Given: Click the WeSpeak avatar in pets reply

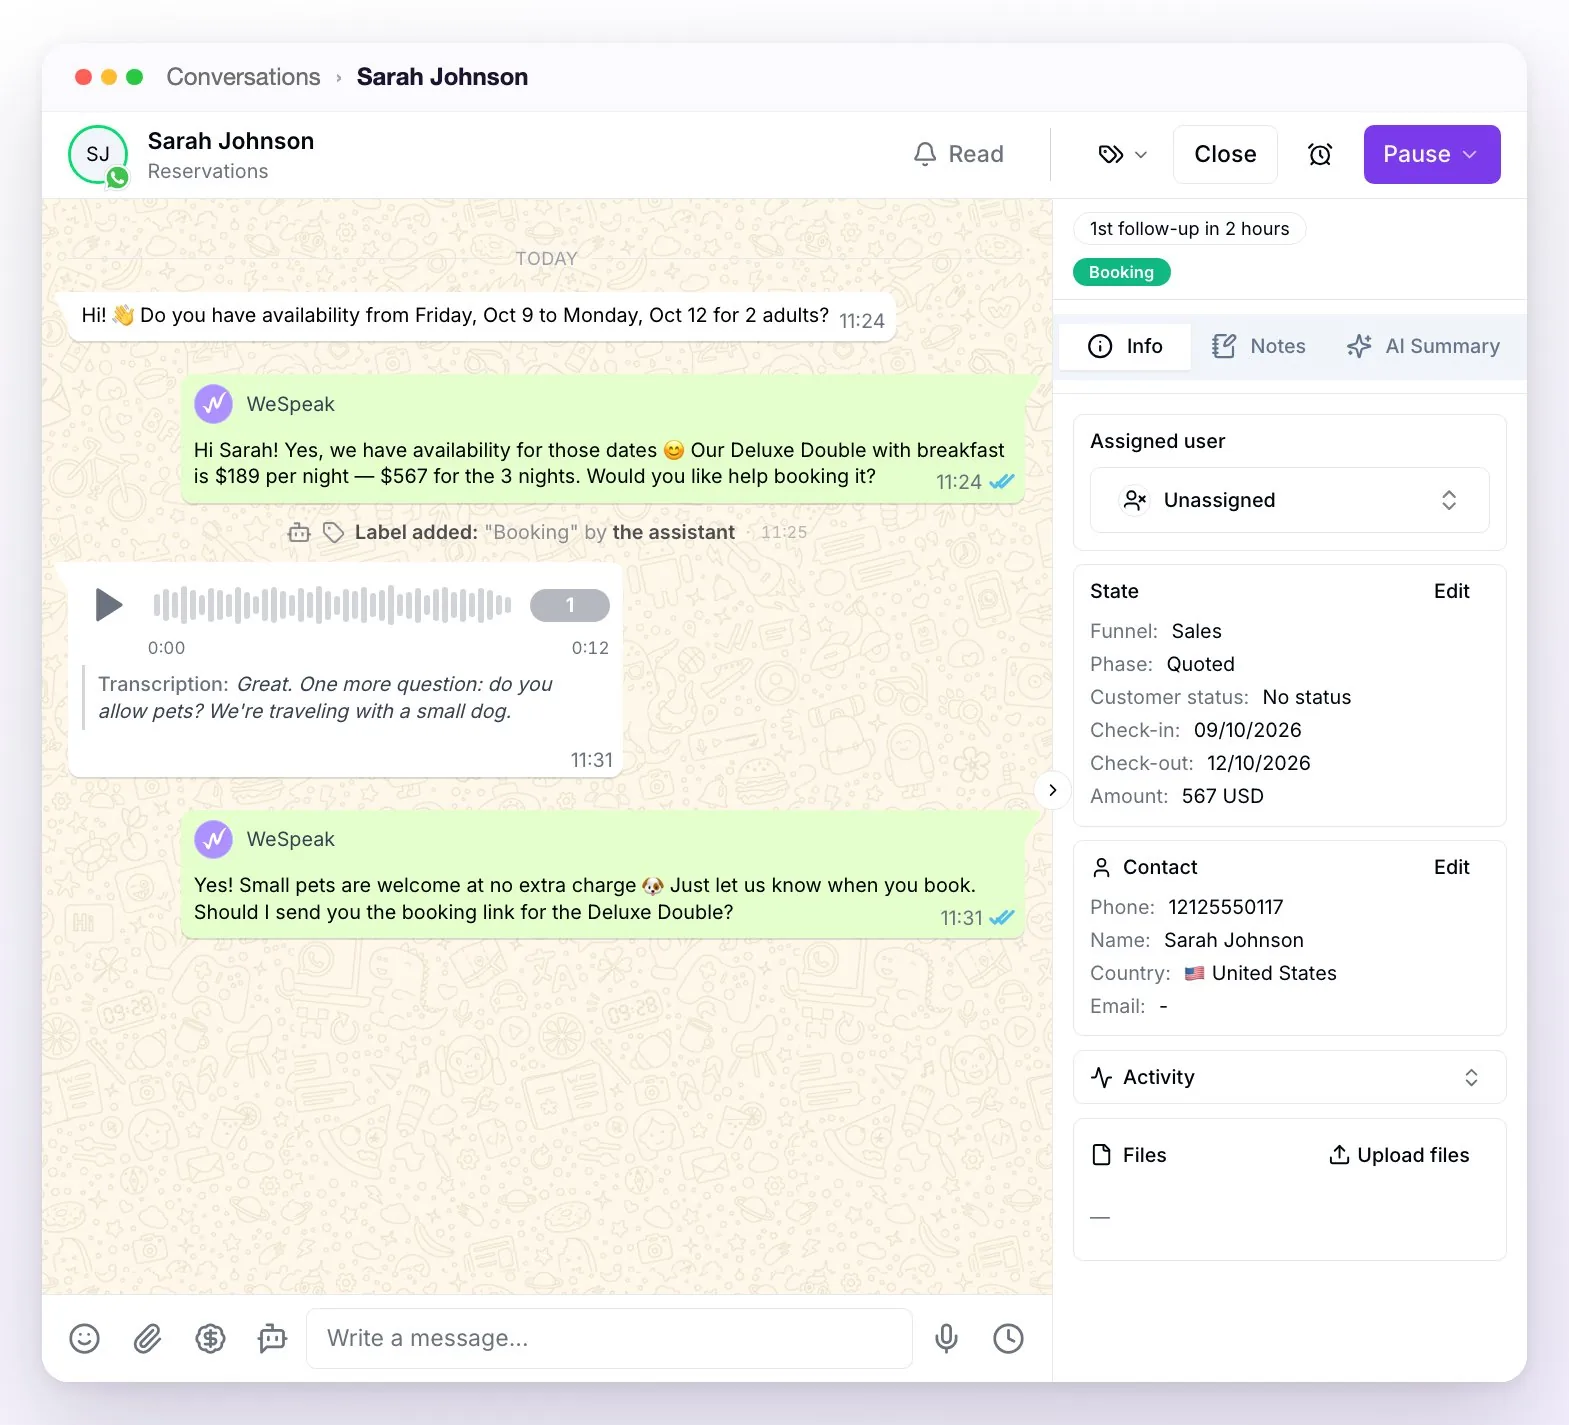Looking at the screenshot, I should [214, 839].
